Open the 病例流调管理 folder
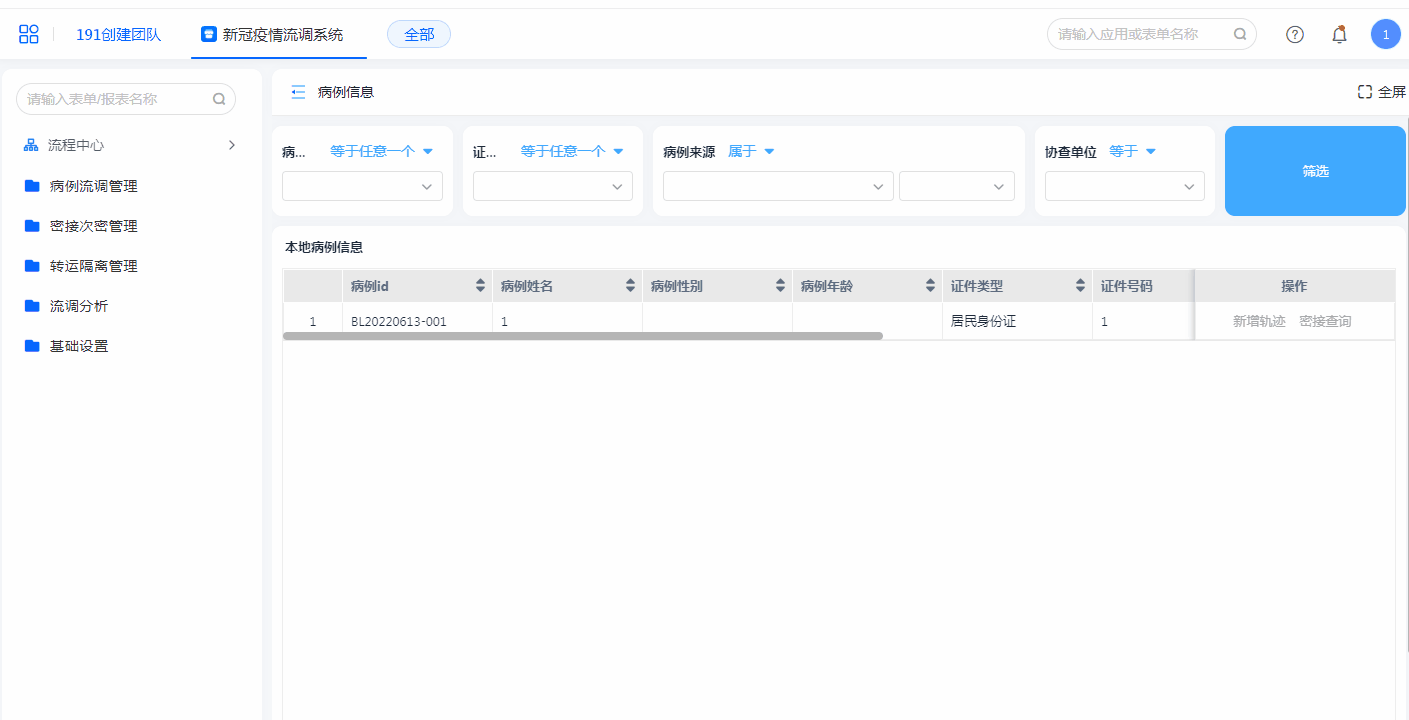The height and width of the screenshot is (720, 1409). 93,186
